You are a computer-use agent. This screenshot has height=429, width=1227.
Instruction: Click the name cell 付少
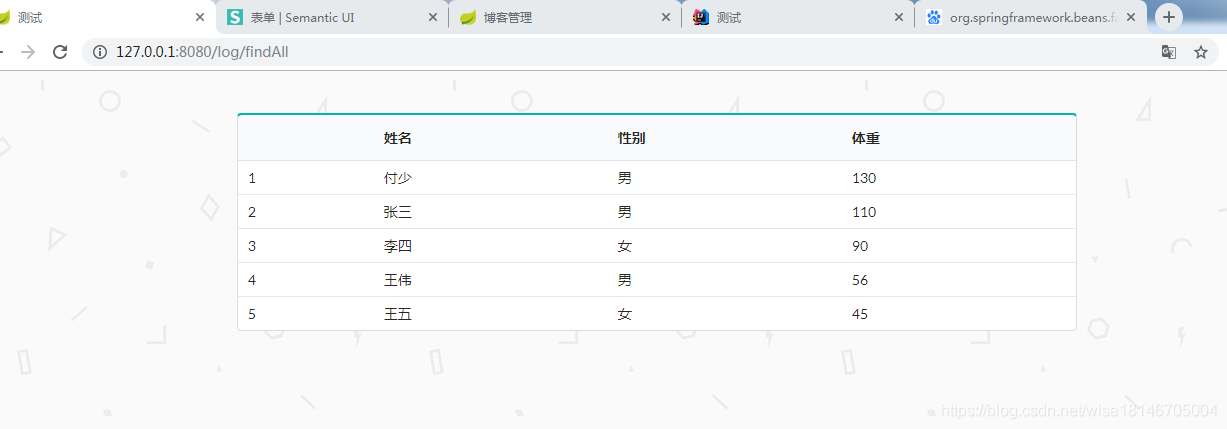(398, 178)
